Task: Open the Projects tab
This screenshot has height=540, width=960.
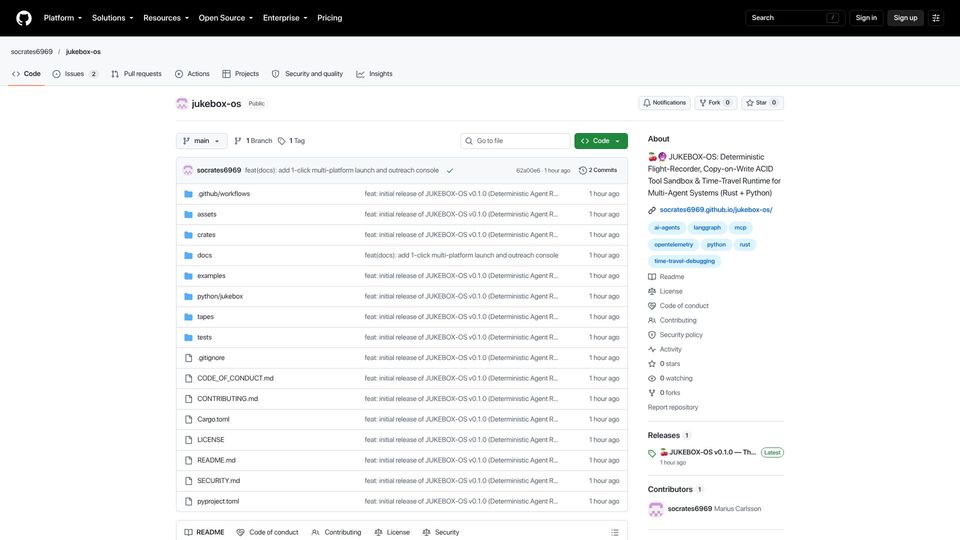Action: point(241,74)
